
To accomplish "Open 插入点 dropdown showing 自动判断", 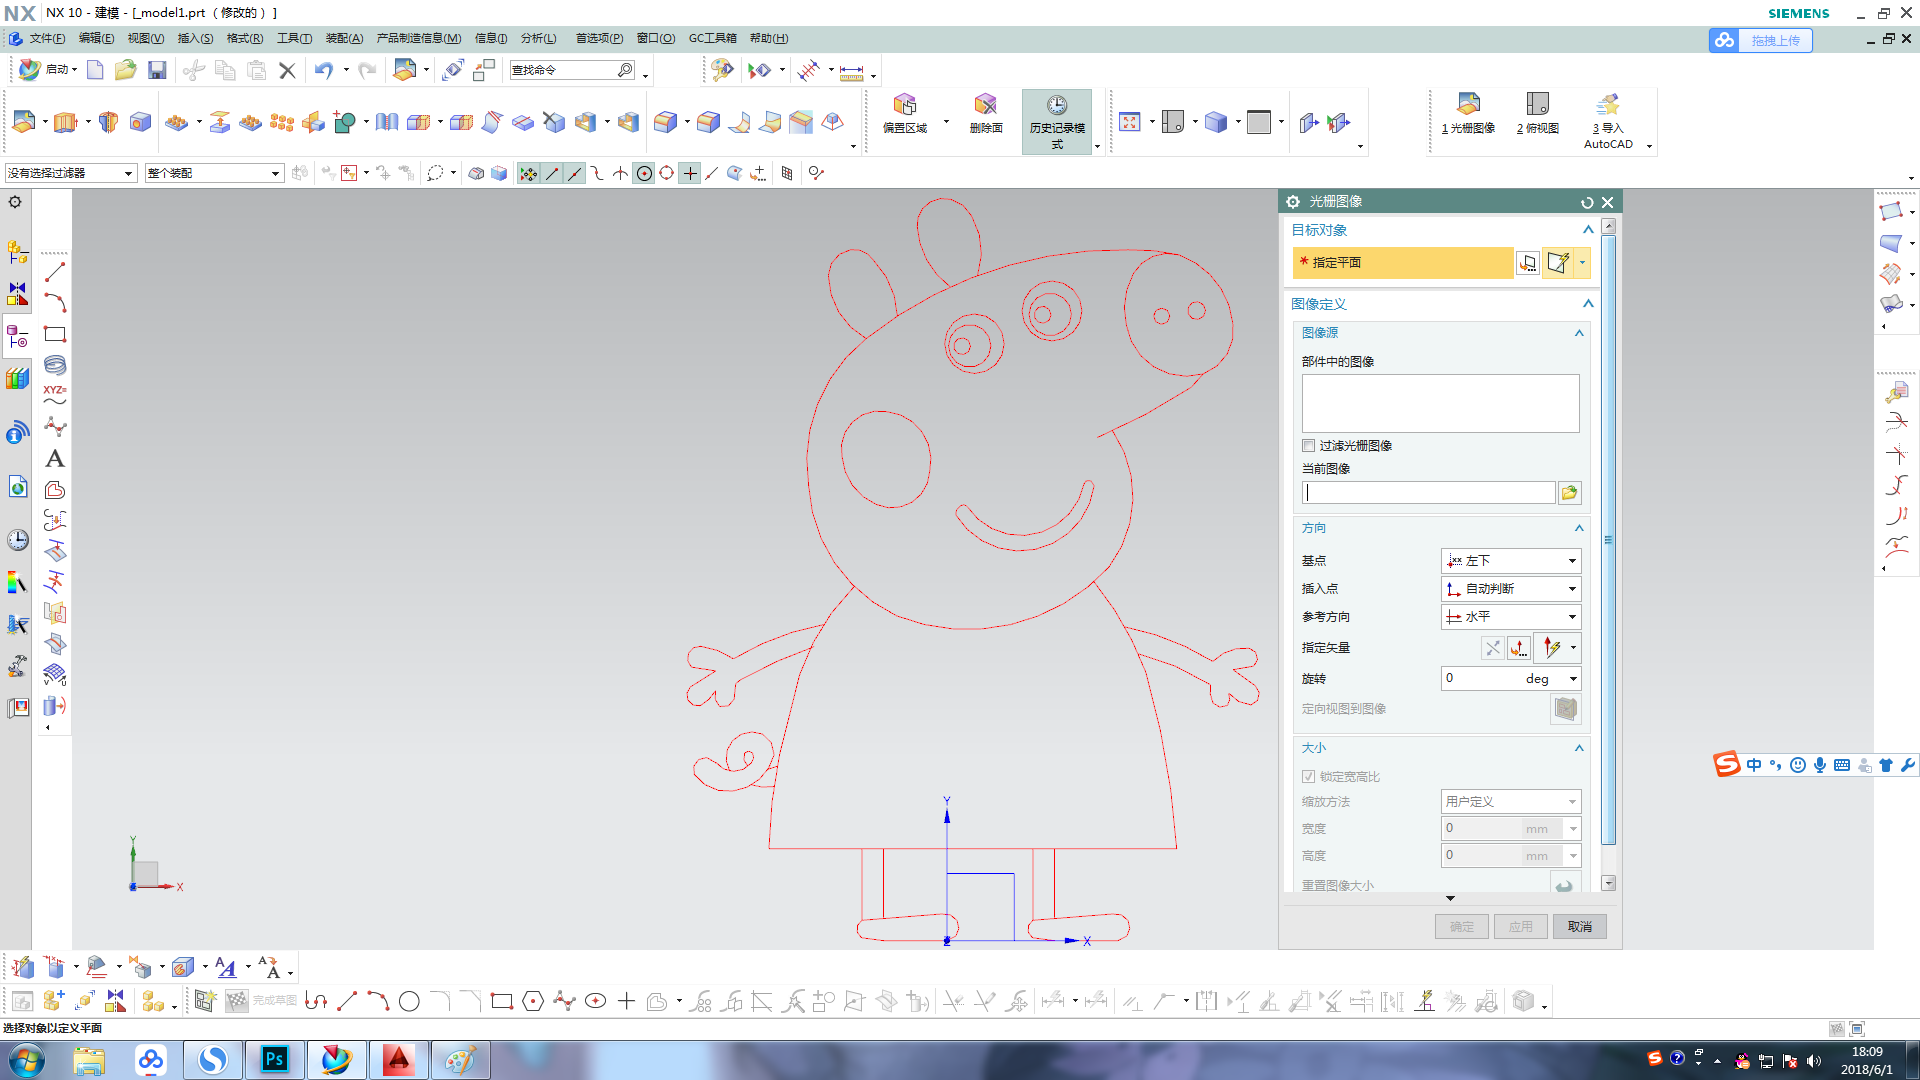I will (1510, 589).
